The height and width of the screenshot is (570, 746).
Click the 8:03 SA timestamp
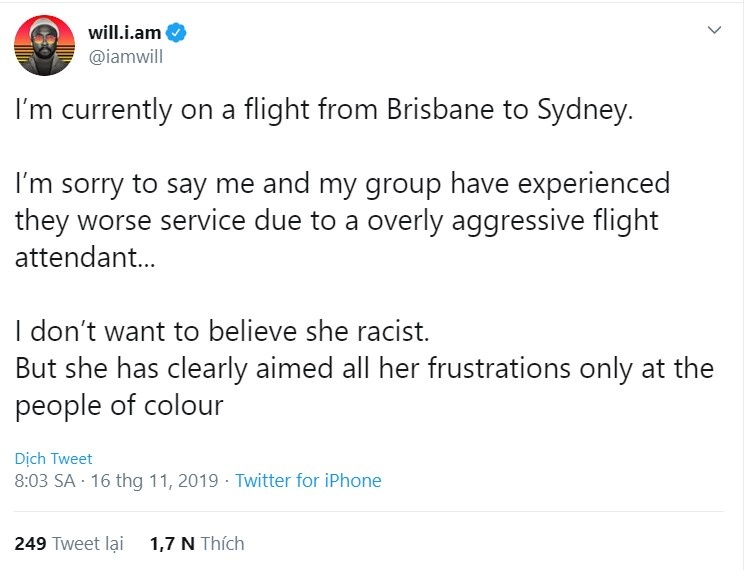click(x=46, y=481)
